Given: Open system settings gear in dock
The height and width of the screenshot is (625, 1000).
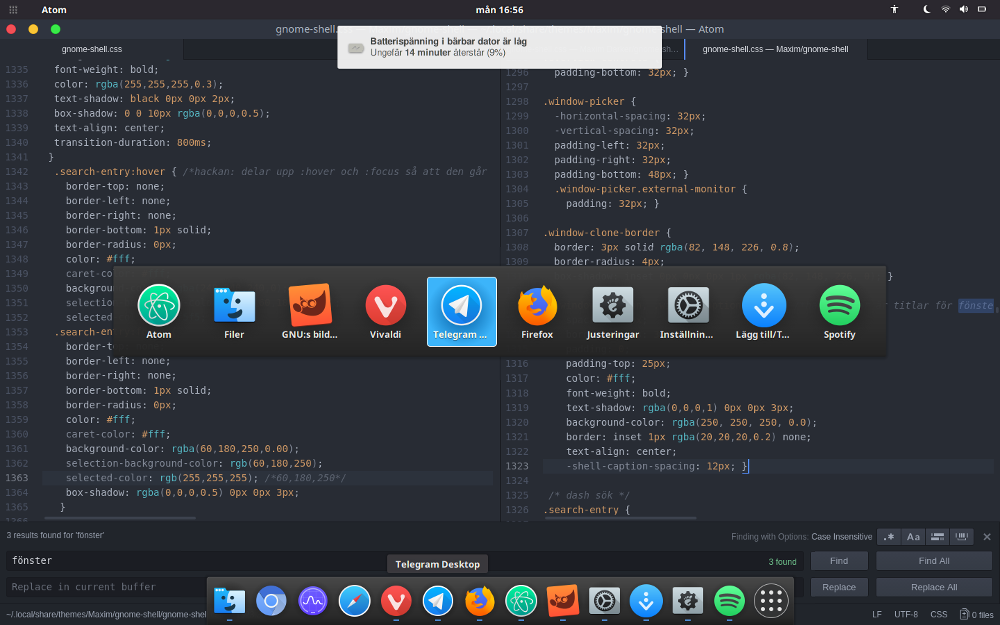Looking at the screenshot, I should [604, 601].
